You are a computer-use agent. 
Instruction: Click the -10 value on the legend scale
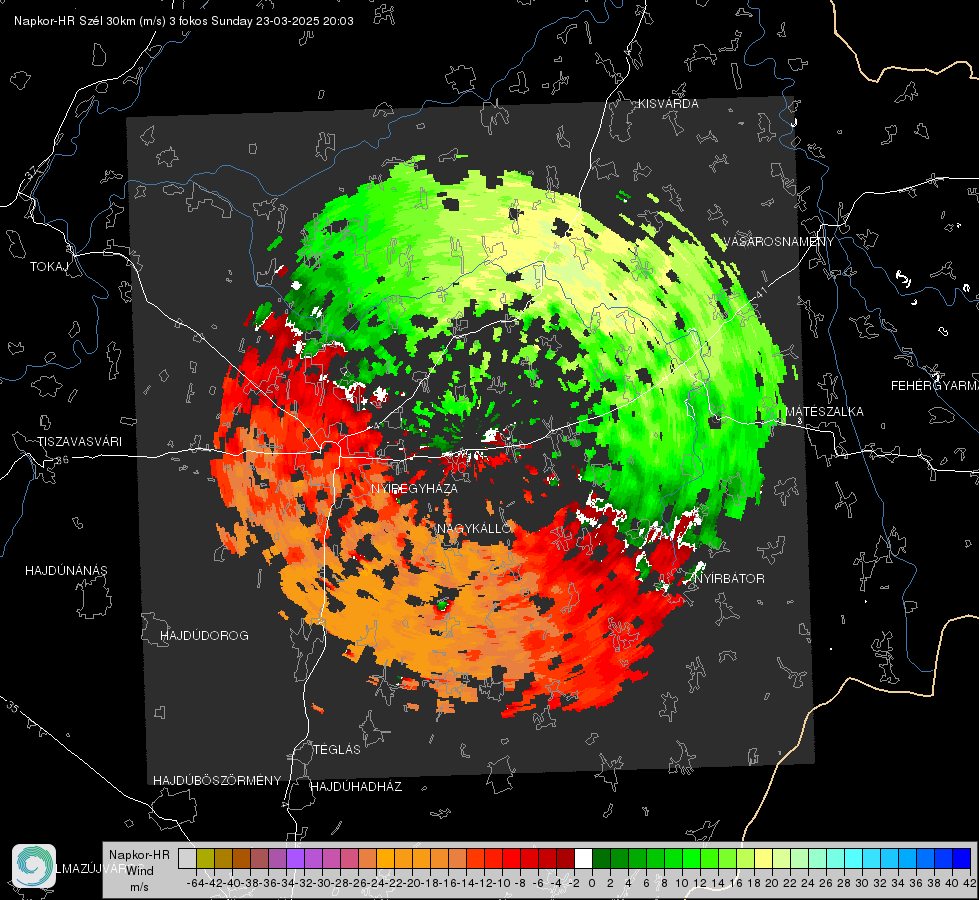[502, 883]
